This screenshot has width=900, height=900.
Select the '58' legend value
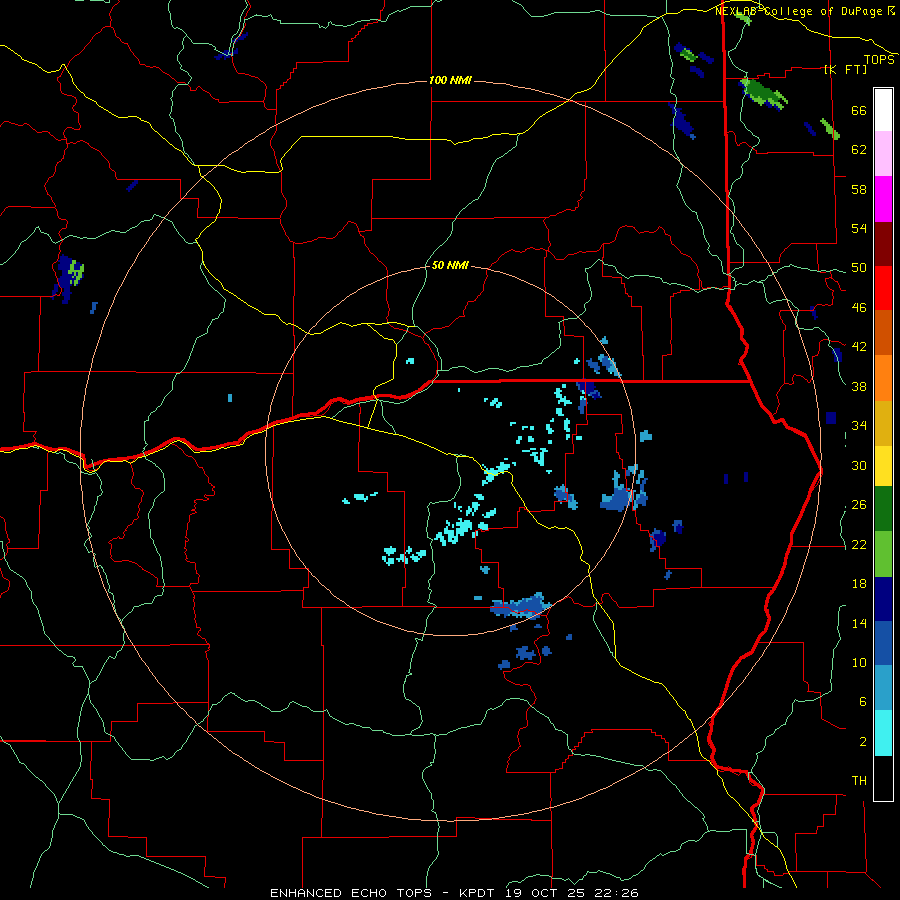pyautogui.click(x=859, y=189)
